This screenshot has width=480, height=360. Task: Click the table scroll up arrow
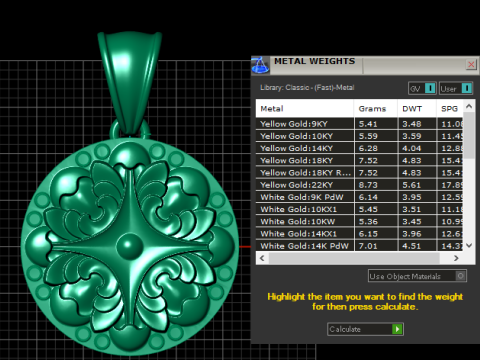point(469,106)
